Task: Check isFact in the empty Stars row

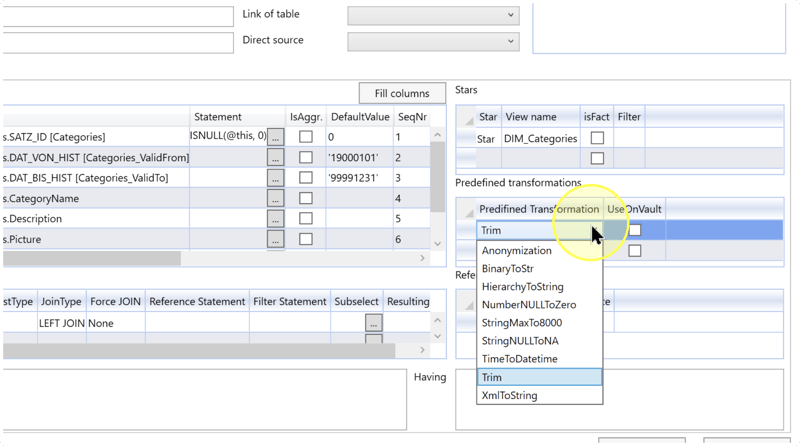Action: point(597,158)
